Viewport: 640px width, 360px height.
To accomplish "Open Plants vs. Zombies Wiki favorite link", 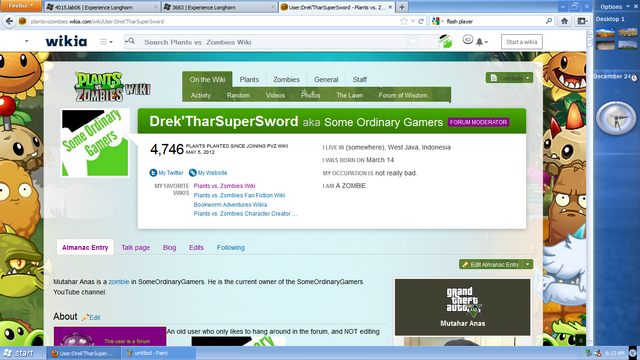I will tap(224, 186).
